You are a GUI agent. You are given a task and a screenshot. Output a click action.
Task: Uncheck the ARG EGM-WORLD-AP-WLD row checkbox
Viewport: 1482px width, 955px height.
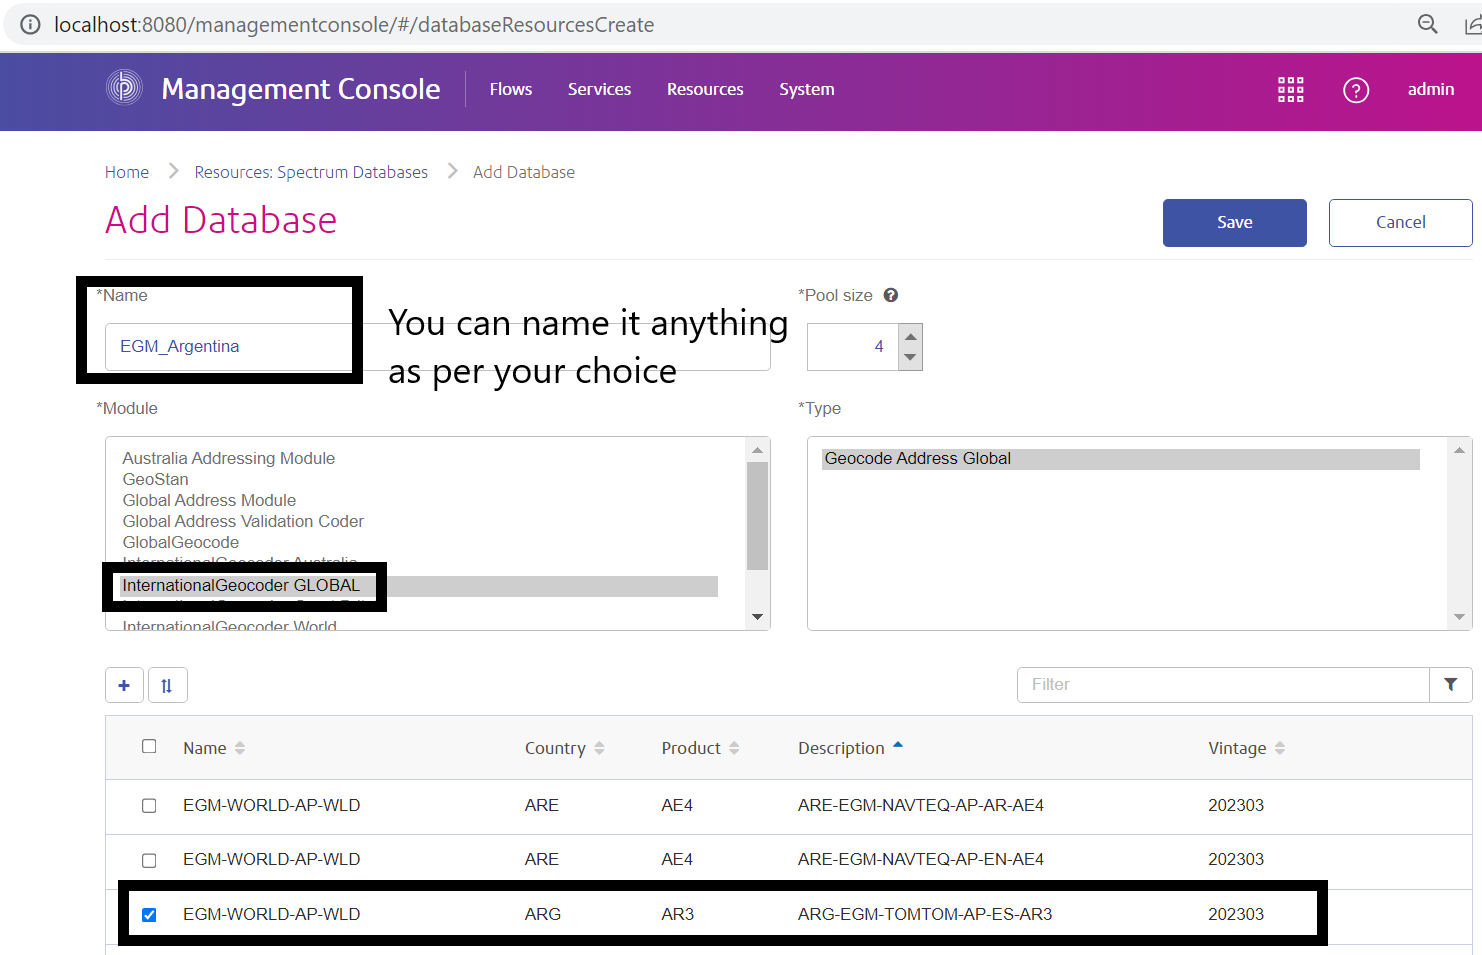click(149, 913)
